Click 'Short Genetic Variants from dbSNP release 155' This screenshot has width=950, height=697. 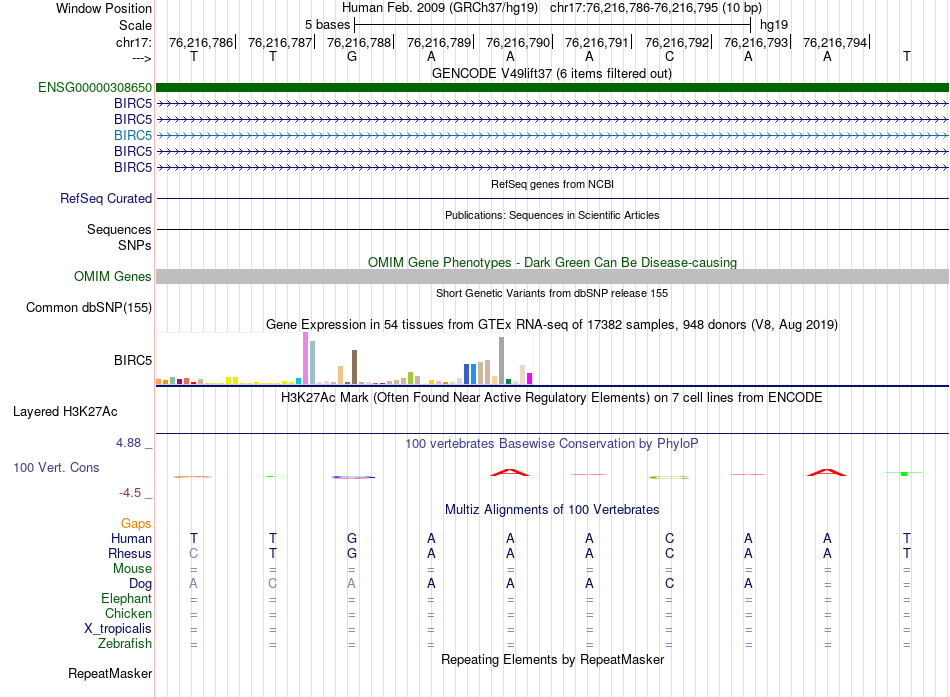click(x=552, y=293)
